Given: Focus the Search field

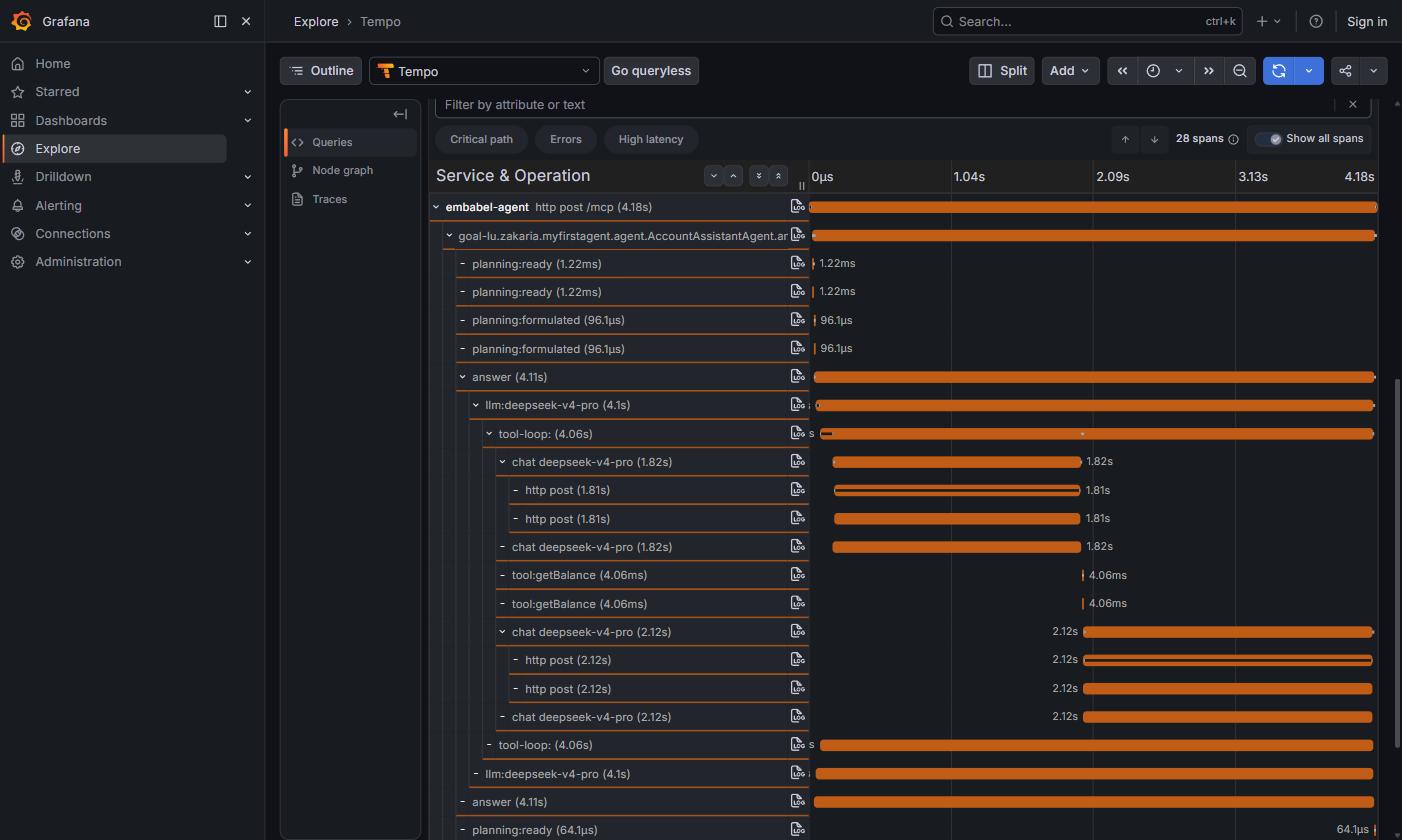Looking at the screenshot, I should coord(1089,21).
